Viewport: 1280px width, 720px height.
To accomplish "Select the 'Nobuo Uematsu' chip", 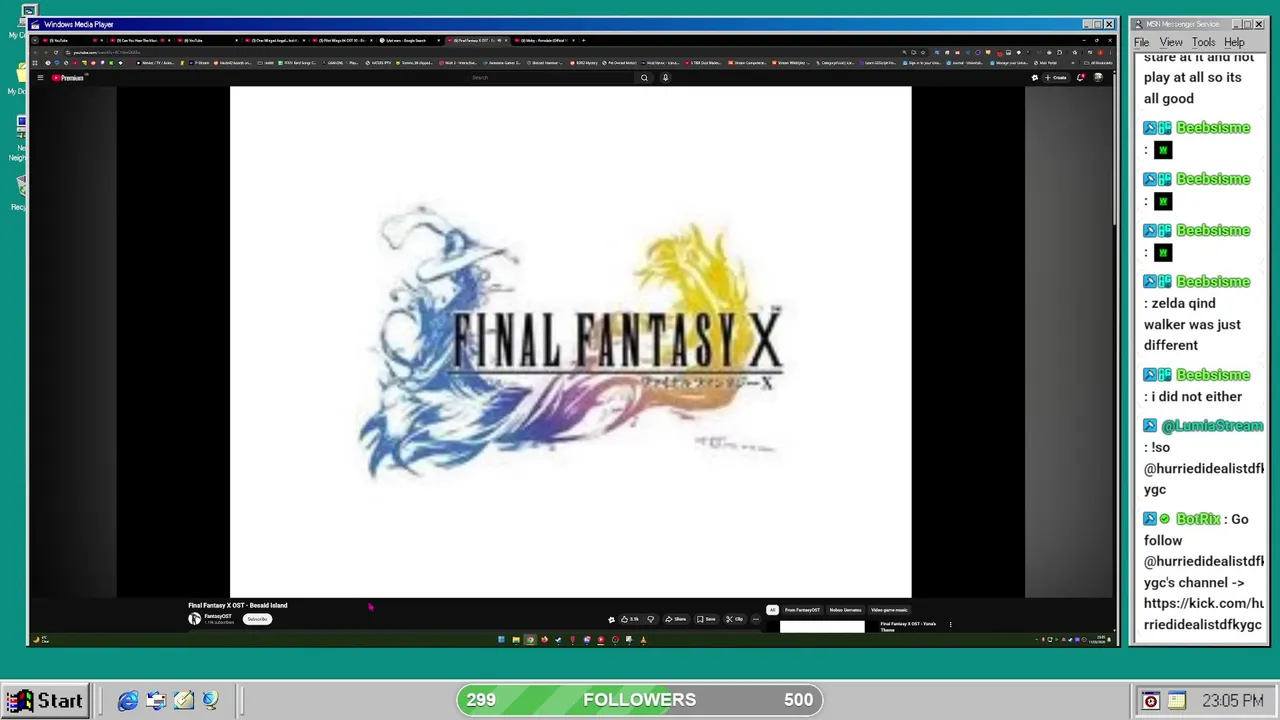I will coord(845,610).
